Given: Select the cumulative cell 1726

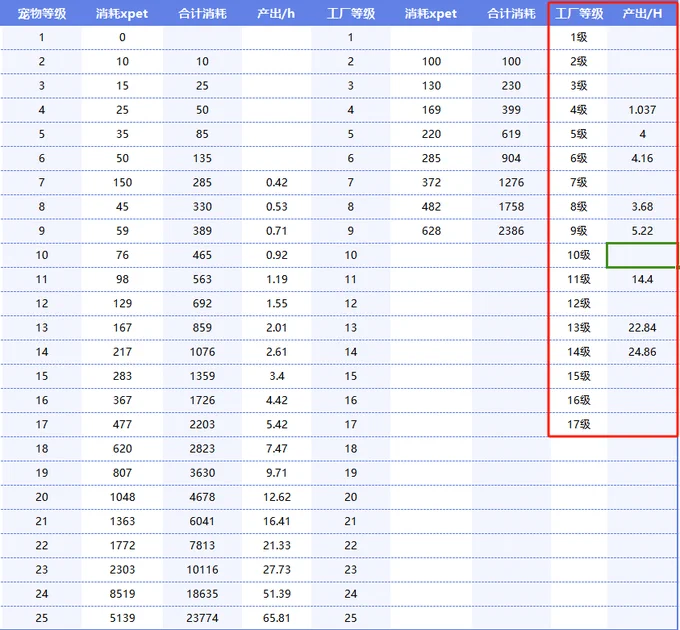Looking at the screenshot, I should [x=203, y=400].
